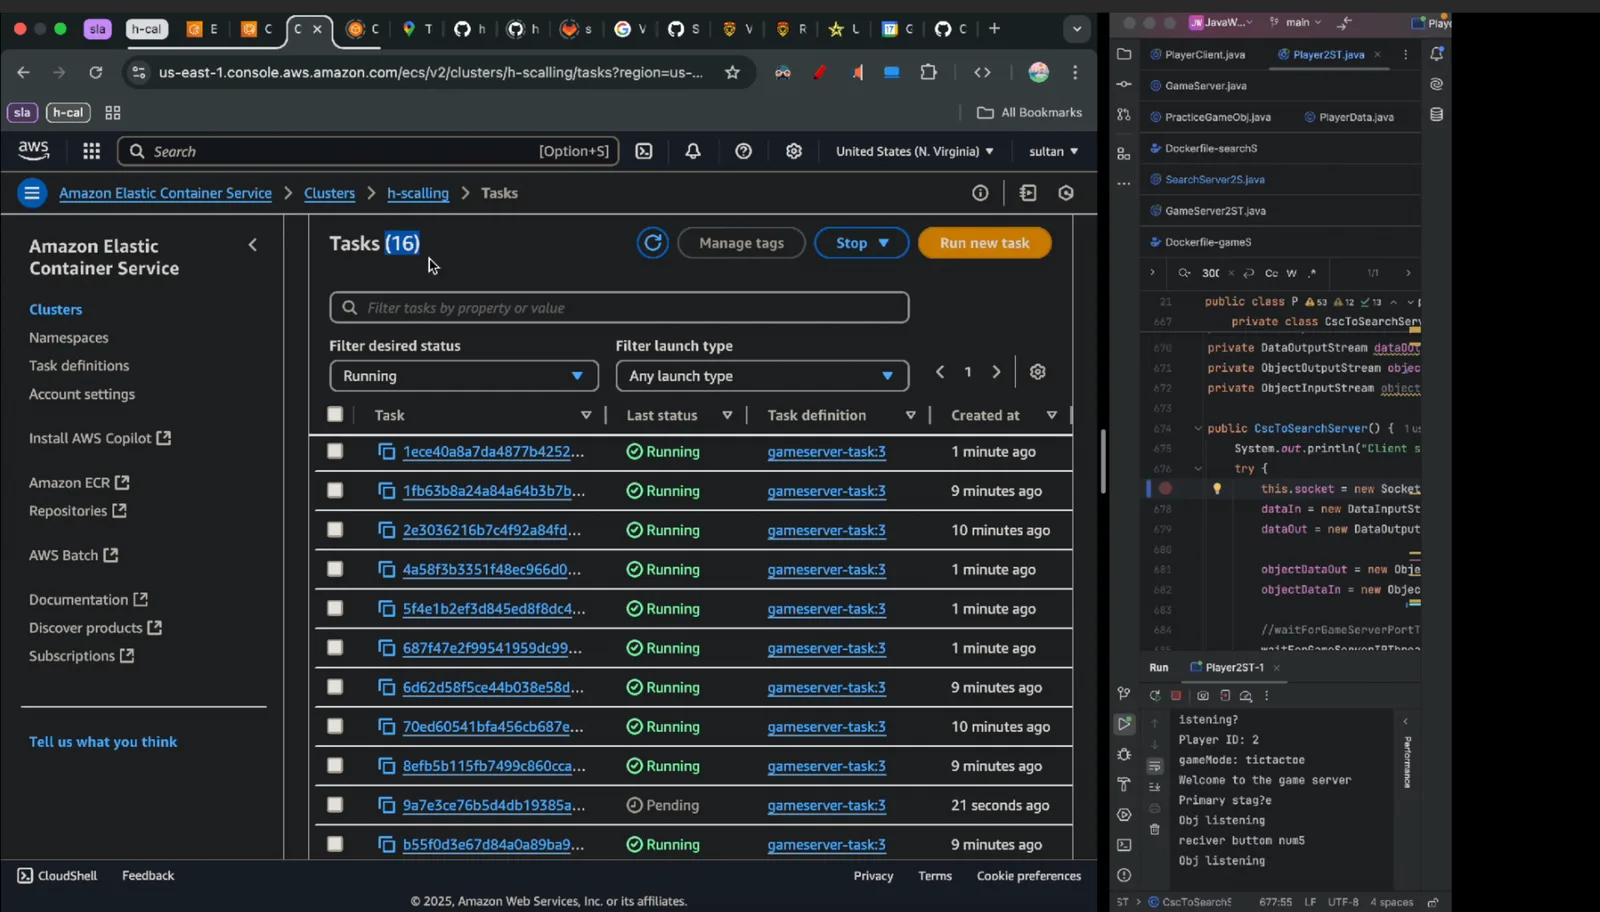Viewport: 1600px width, 912px height.
Task: Open h-scalling breadcrumb link
Action: pos(418,193)
